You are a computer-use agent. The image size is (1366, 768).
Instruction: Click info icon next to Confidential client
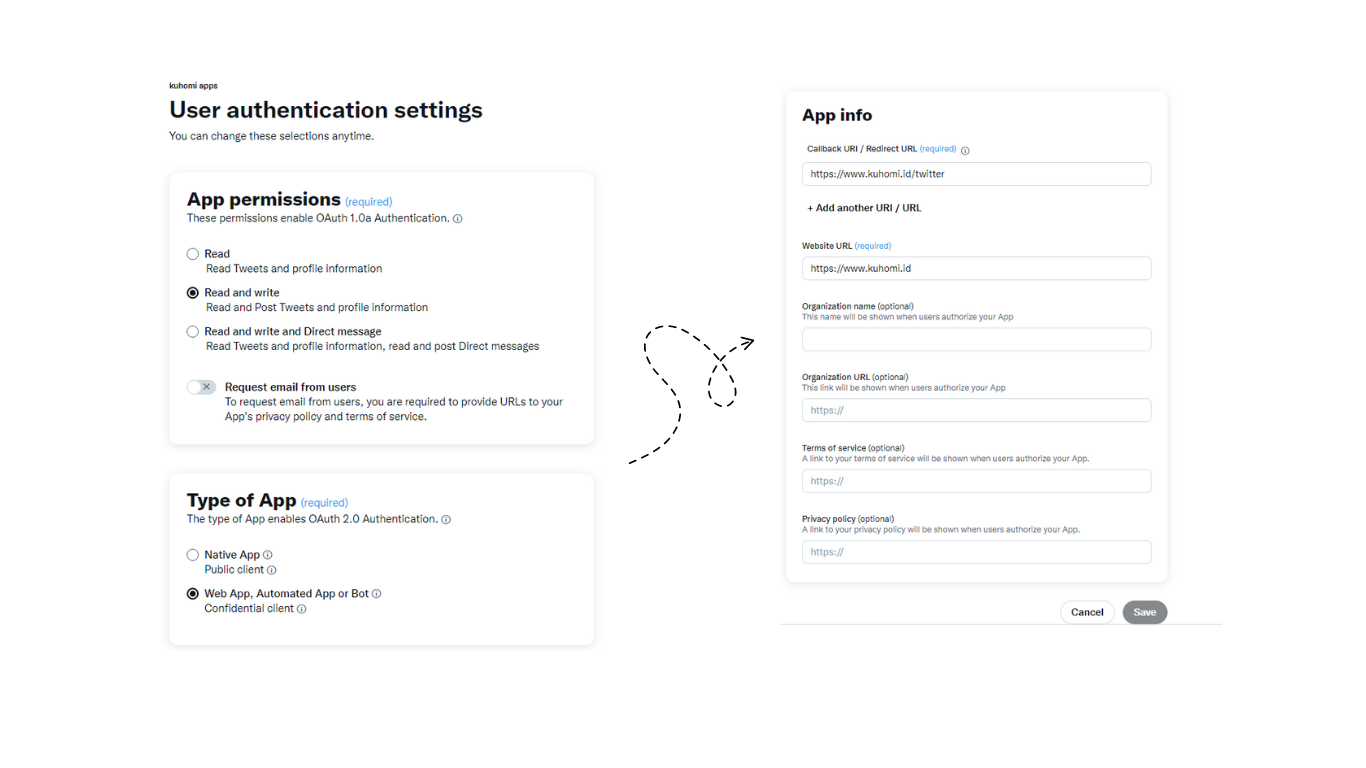pos(302,609)
